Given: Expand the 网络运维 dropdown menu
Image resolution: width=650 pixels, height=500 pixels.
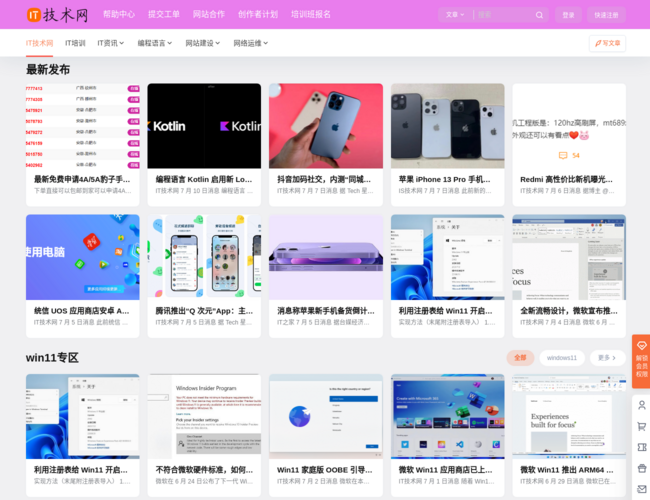Looking at the screenshot, I should click(250, 43).
